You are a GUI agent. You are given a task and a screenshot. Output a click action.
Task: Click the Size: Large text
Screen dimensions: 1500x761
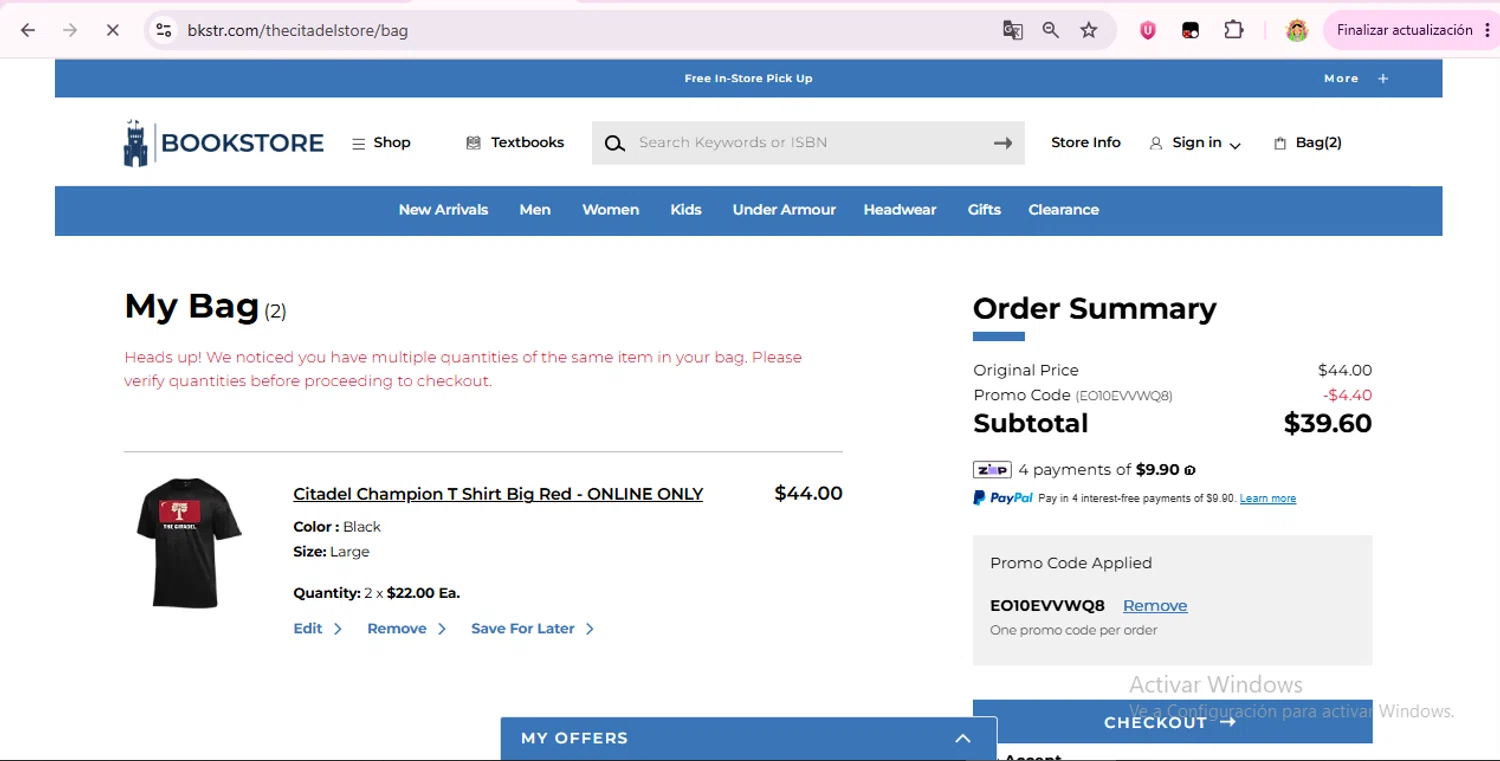(x=331, y=552)
